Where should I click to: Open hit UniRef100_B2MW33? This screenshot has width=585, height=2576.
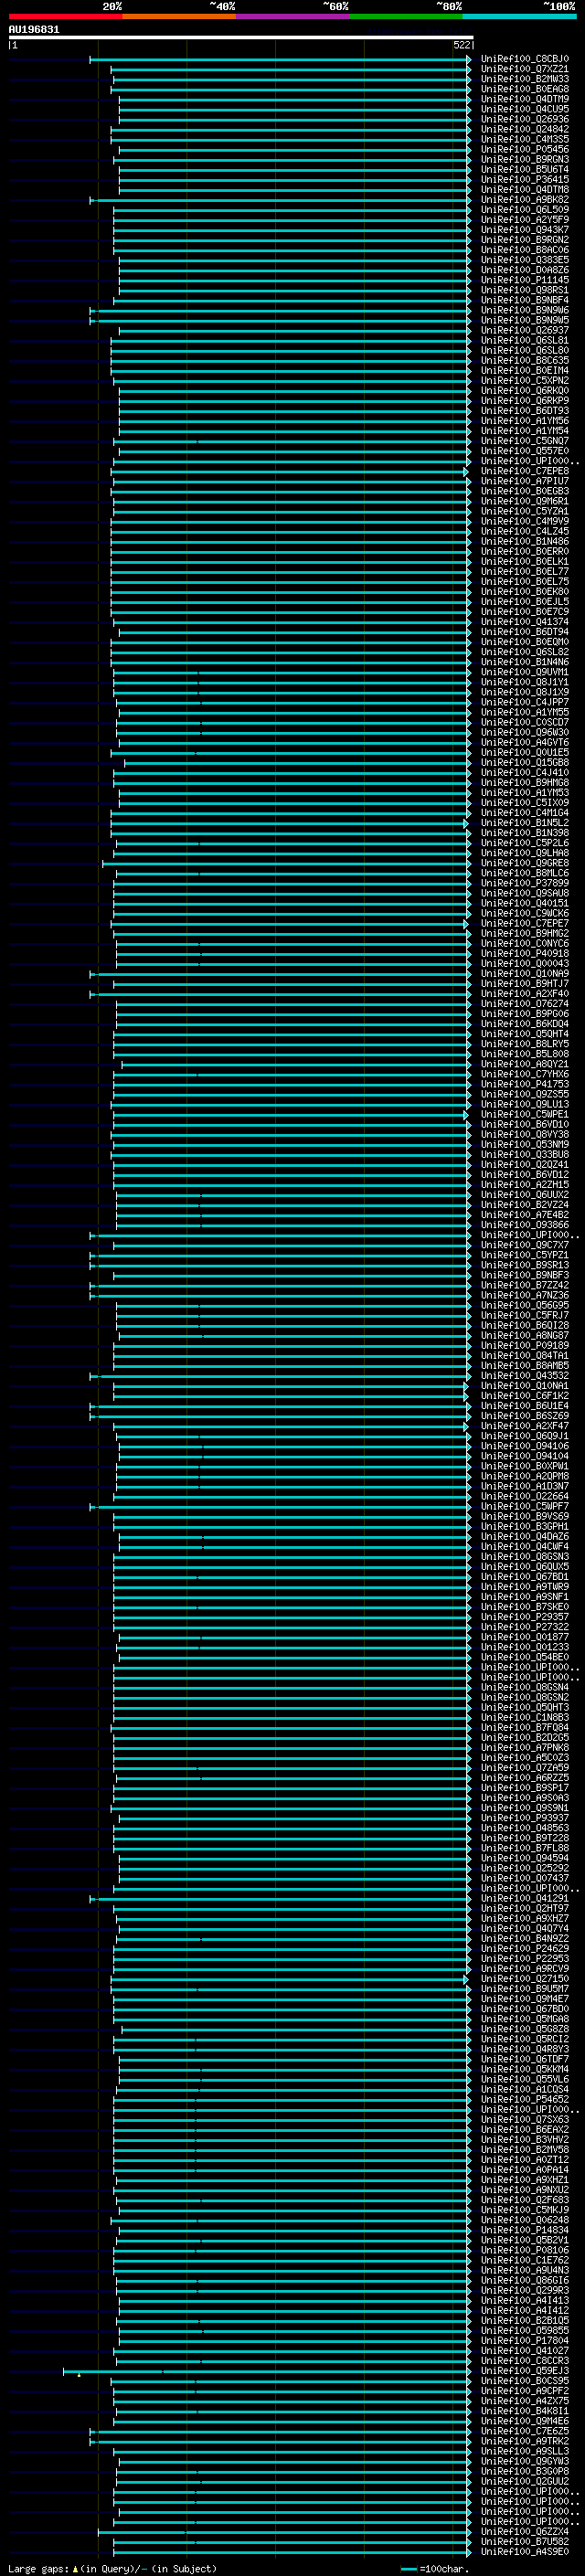point(524,79)
